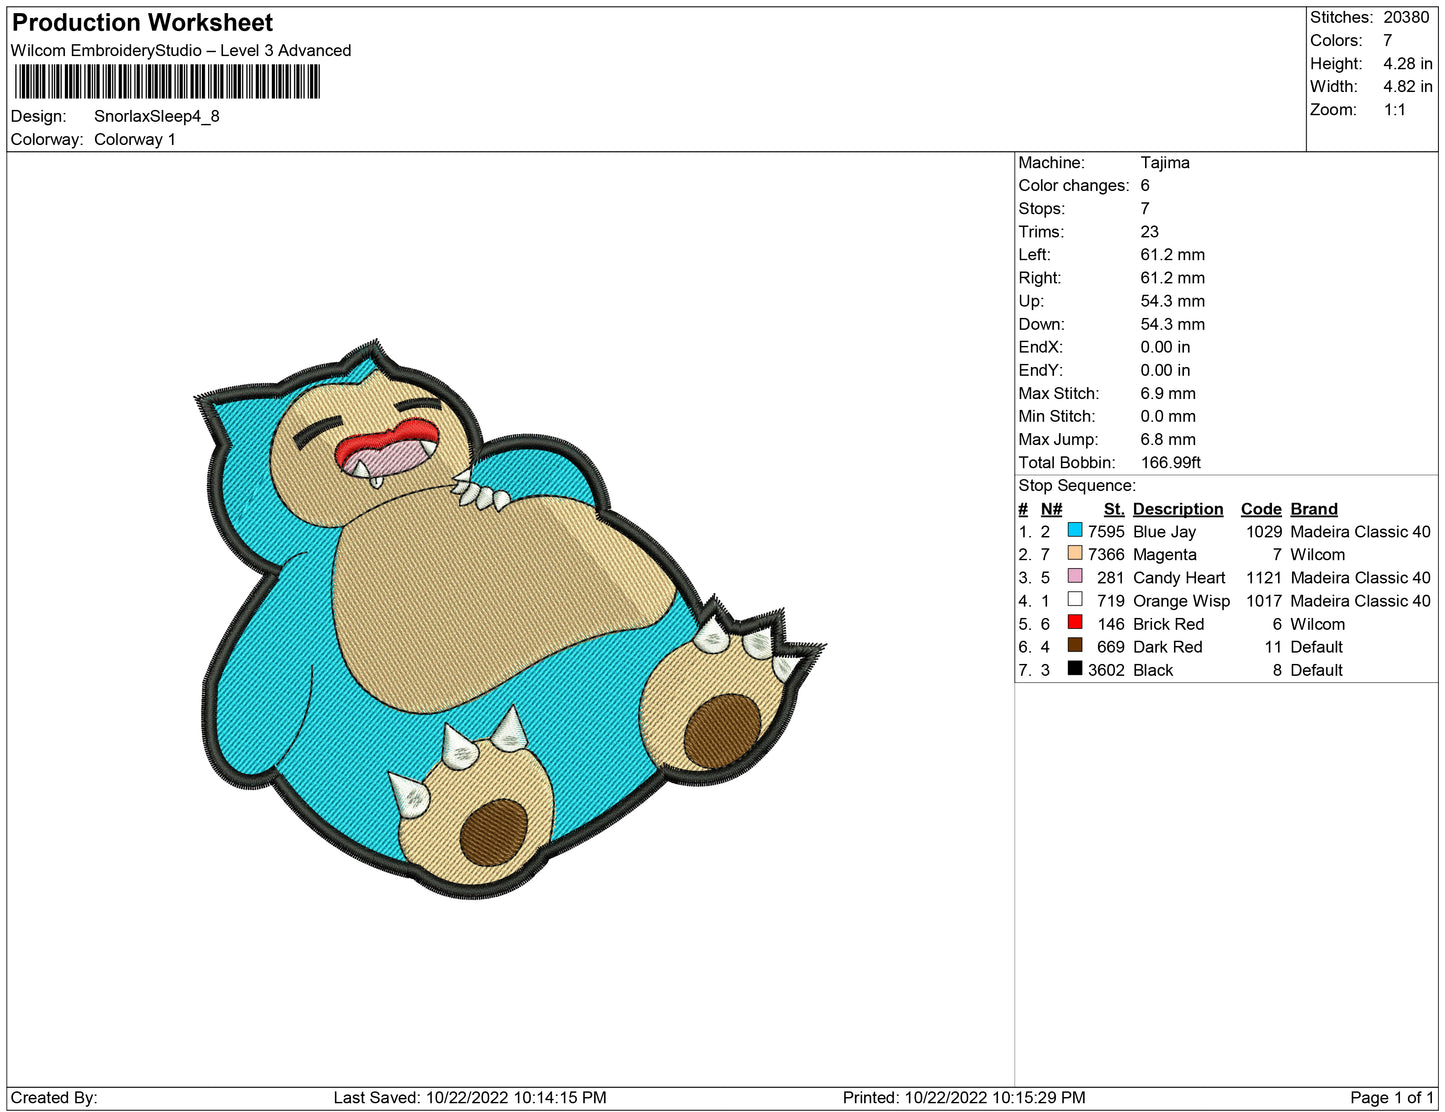Click the "Right:" extent label
The height and width of the screenshot is (1112, 1445).
coord(1040,277)
